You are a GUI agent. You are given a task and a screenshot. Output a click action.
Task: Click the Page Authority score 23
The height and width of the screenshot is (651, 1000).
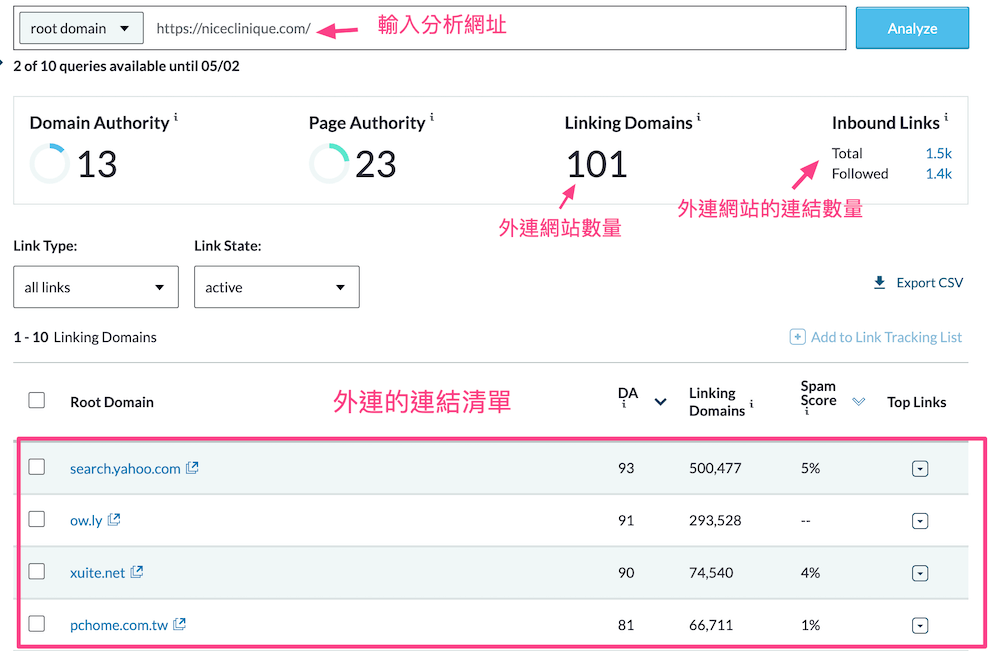376,165
